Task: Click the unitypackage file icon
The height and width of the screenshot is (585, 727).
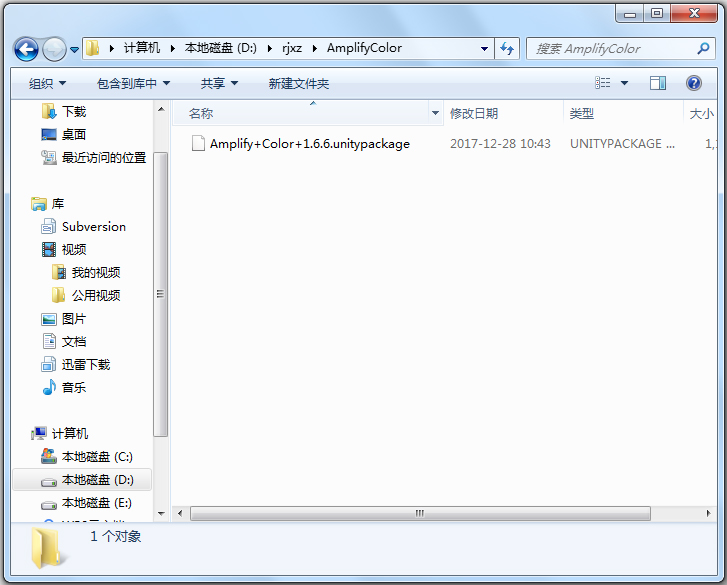Action: 198,143
